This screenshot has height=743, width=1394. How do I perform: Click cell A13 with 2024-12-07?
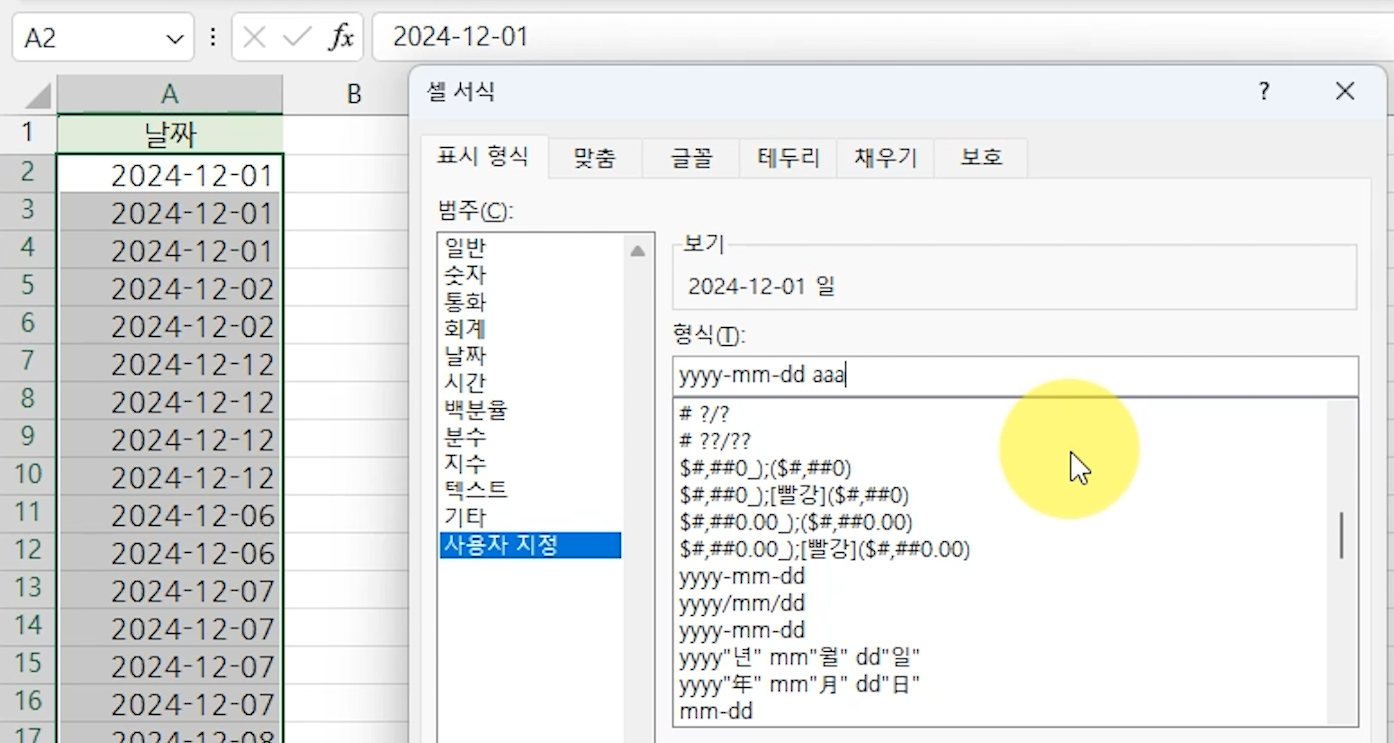click(170, 590)
